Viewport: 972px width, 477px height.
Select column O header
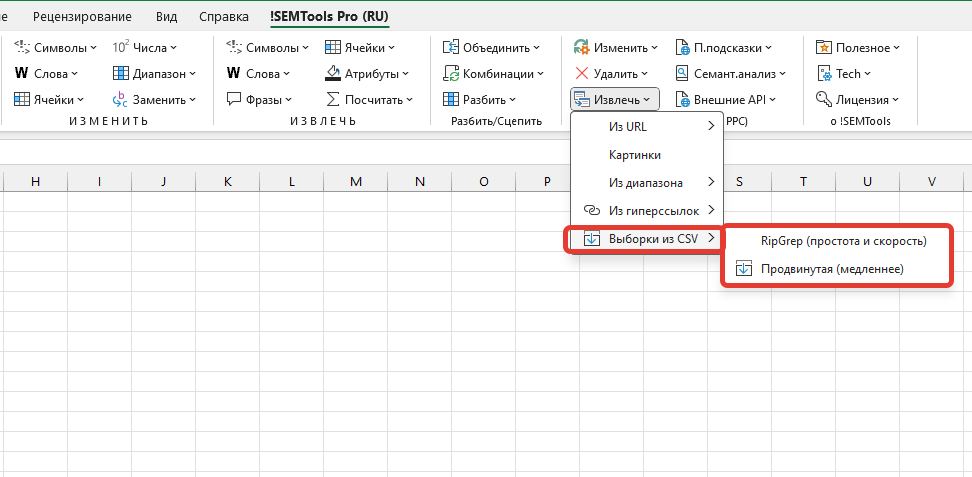pyautogui.click(x=484, y=181)
